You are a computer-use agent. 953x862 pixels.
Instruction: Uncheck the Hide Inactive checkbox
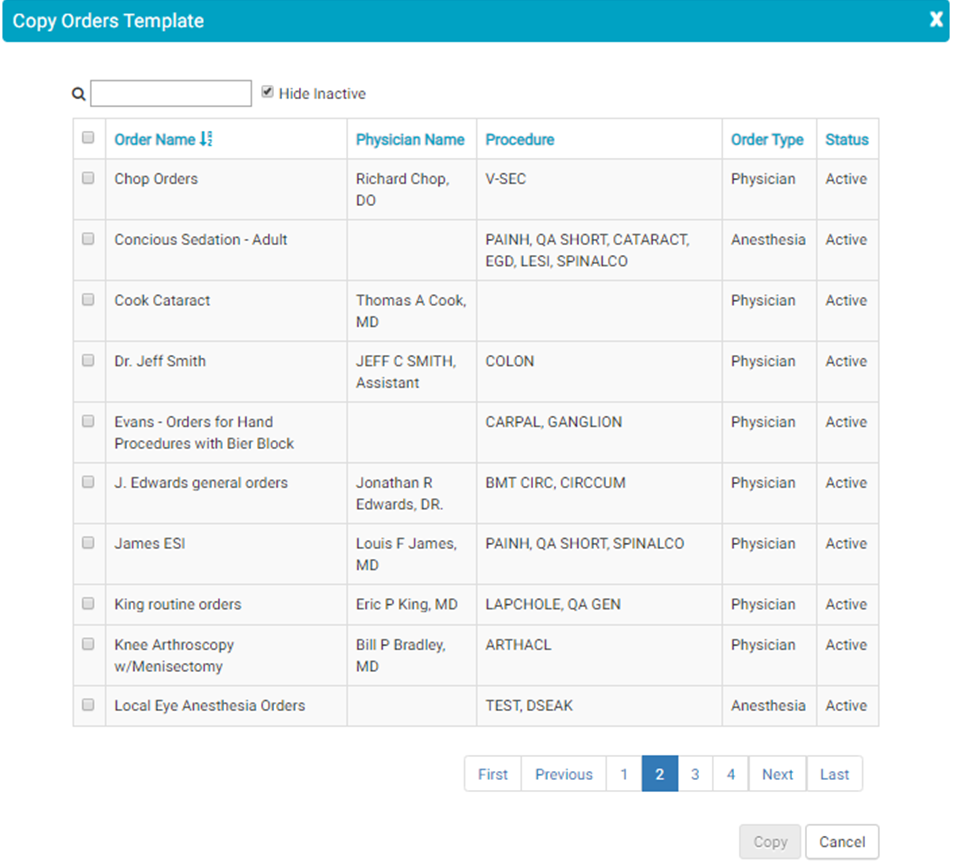tap(267, 92)
